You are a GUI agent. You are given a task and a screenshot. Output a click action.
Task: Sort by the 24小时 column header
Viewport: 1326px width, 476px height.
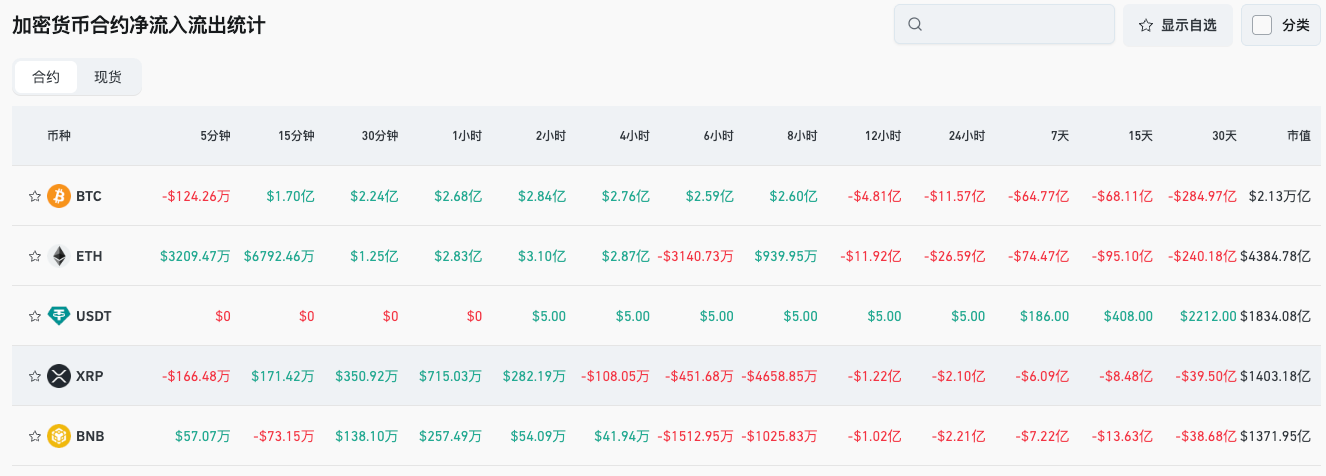coord(966,135)
